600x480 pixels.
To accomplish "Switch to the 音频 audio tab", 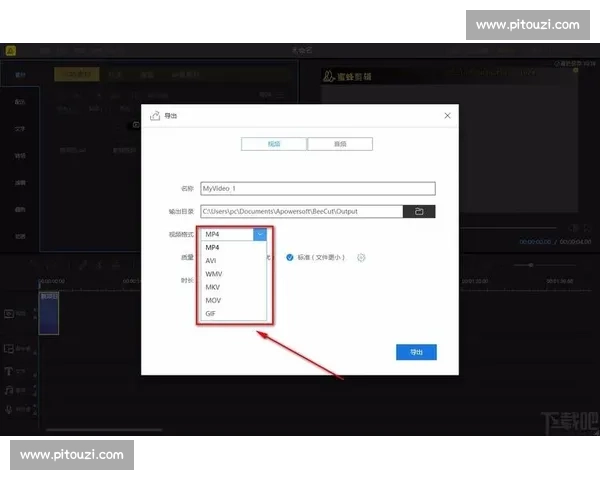I will click(340, 144).
